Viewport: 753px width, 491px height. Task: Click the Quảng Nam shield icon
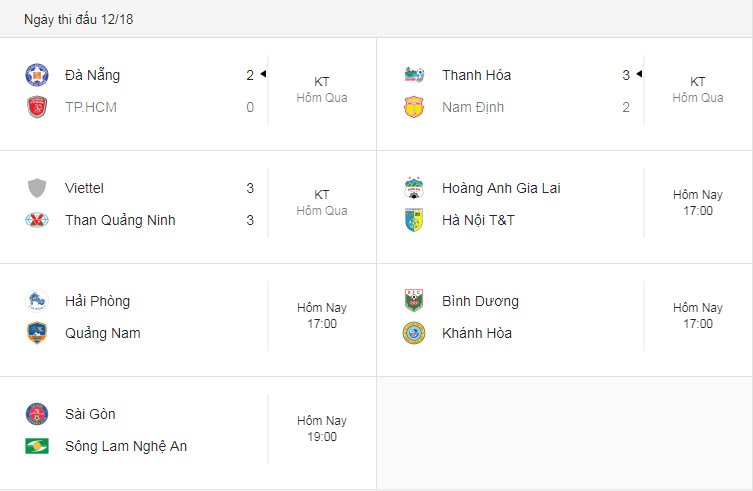pos(37,333)
